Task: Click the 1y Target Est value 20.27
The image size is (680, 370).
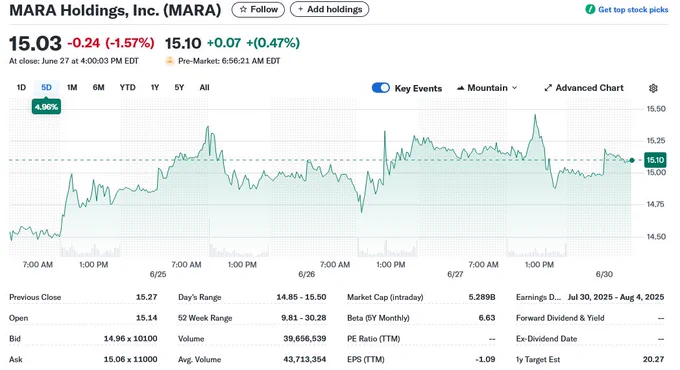Action: tap(654, 360)
